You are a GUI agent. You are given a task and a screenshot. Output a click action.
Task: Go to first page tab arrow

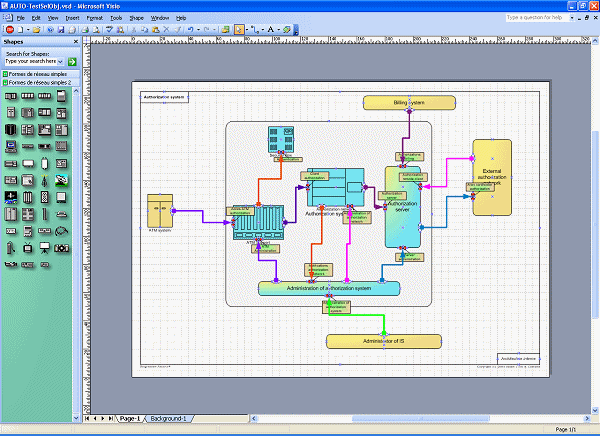[x=87, y=419]
